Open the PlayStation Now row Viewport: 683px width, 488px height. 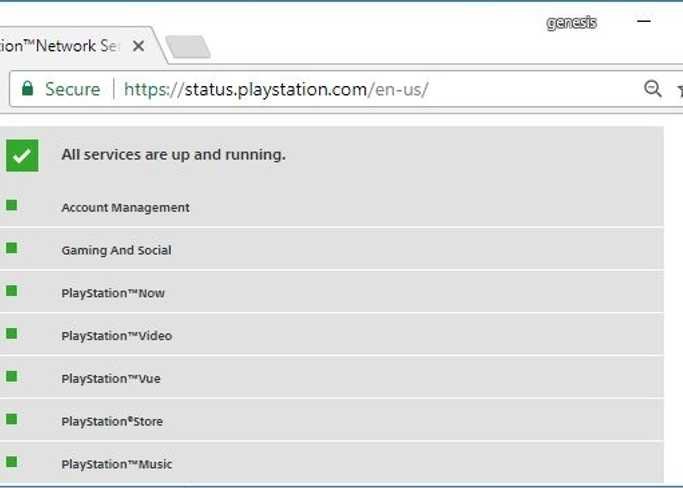(x=331, y=291)
